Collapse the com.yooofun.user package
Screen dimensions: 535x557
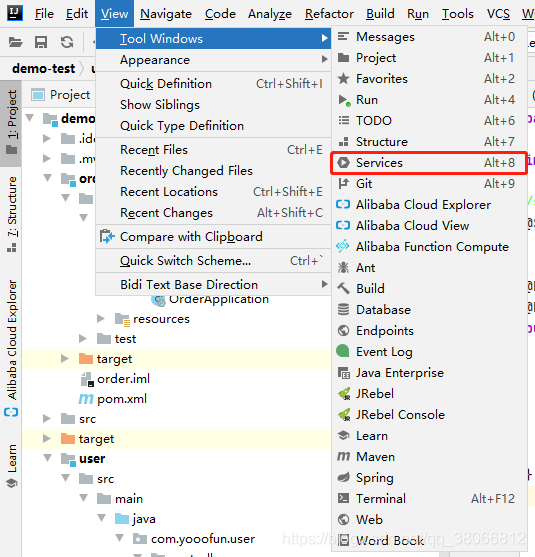120,538
